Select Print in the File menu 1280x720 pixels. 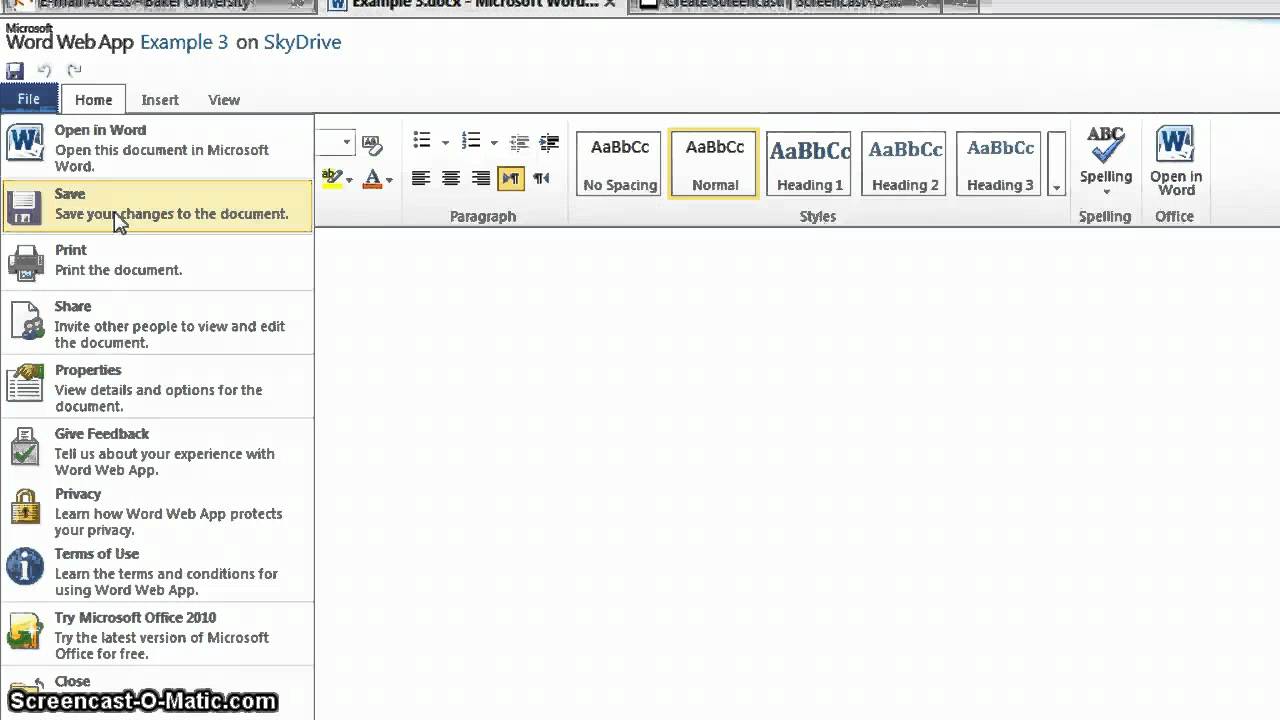click(158, 261)
